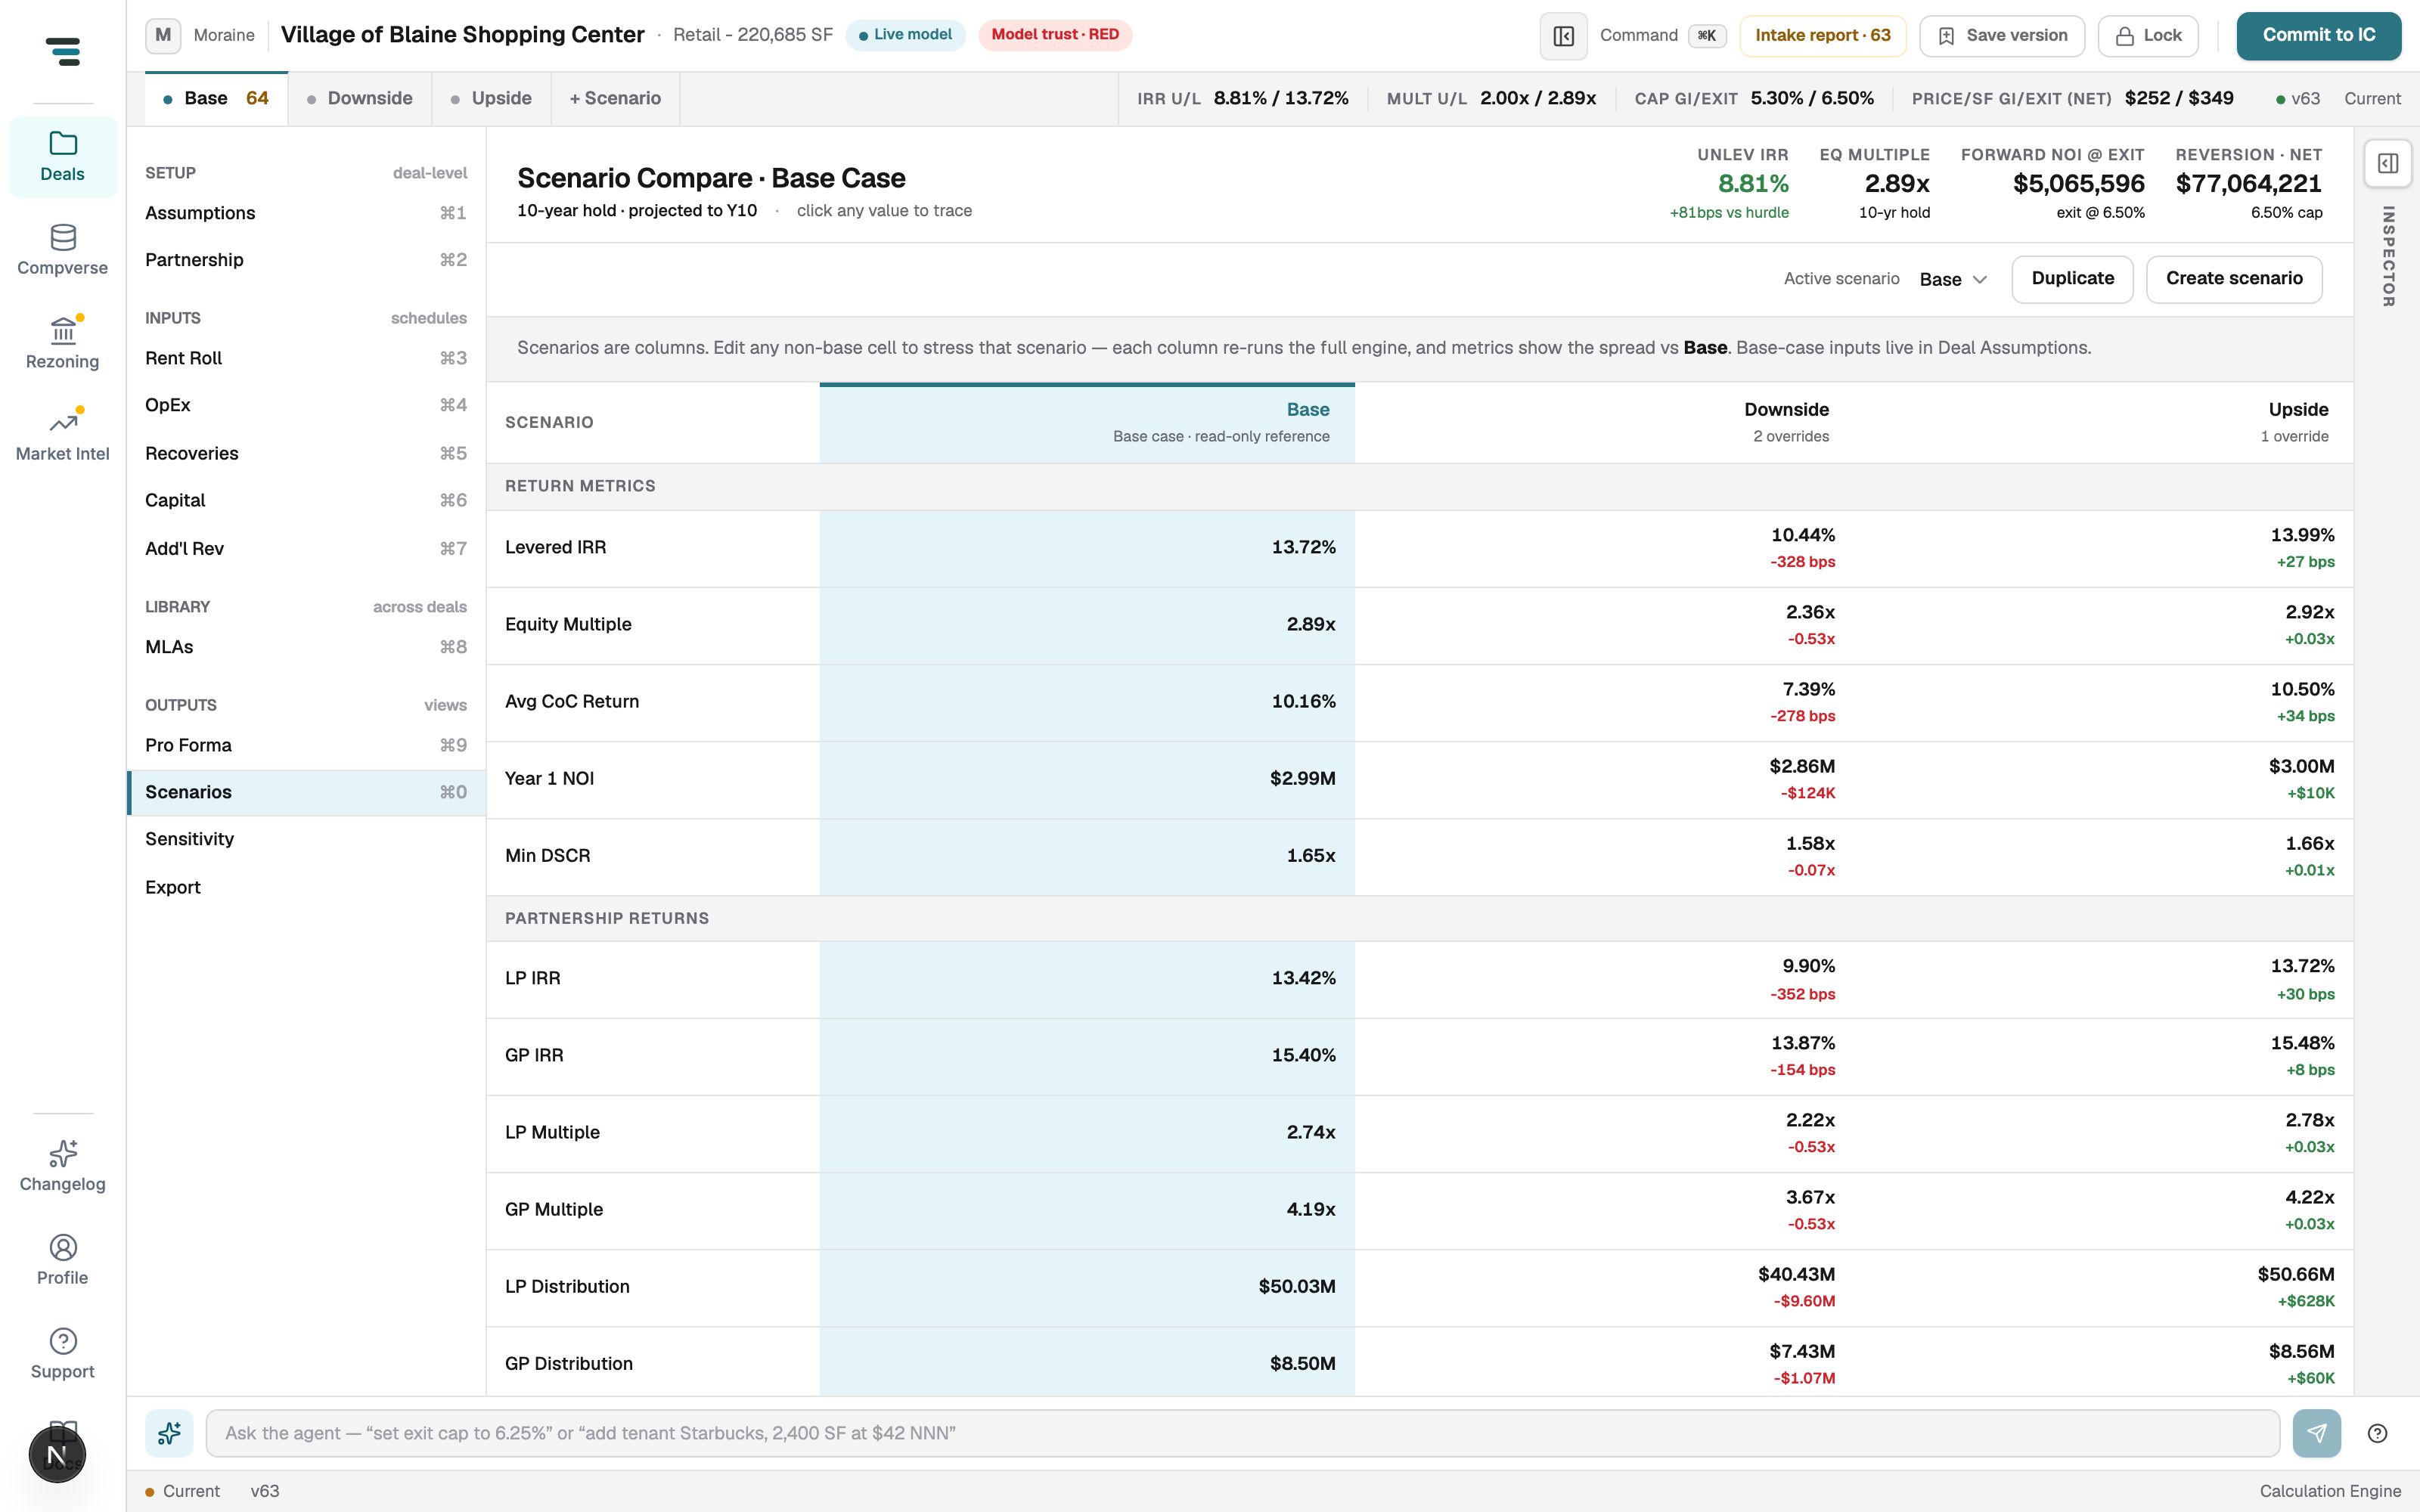Screen dimensions: 2420x1512
Task: Click Downside Levered IRR 10.44%
Action: pyautogui.click(x=1802, y=535)
